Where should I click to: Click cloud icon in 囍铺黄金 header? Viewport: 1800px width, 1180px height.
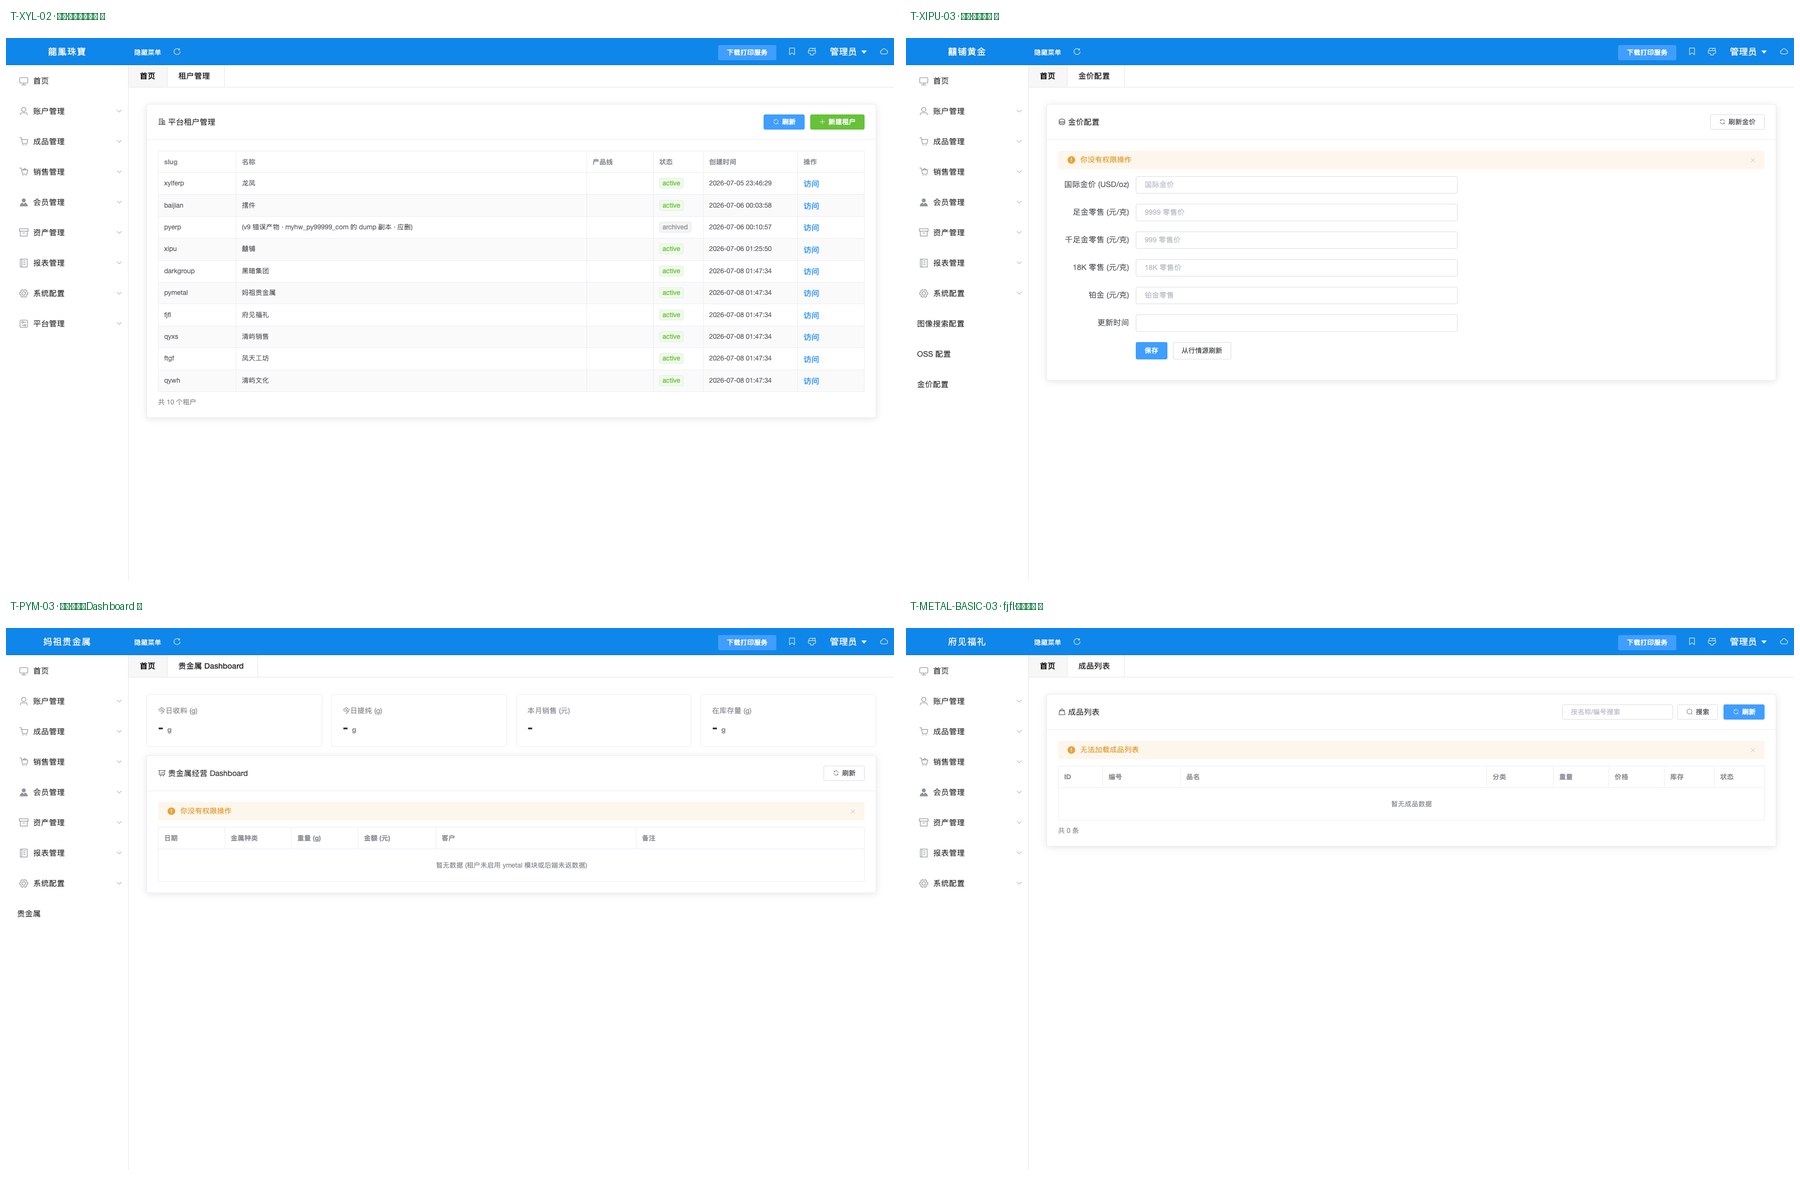coord(1784,52)
